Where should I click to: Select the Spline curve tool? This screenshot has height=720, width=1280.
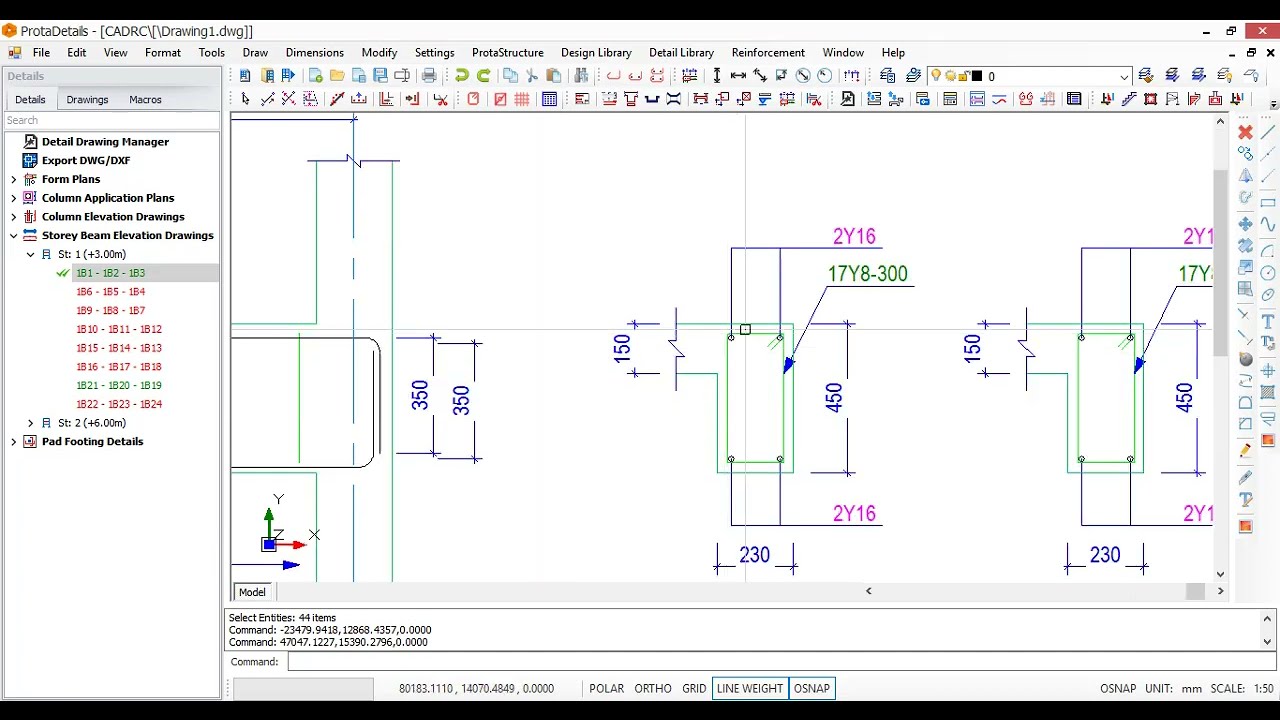[x=1268, y=225]
